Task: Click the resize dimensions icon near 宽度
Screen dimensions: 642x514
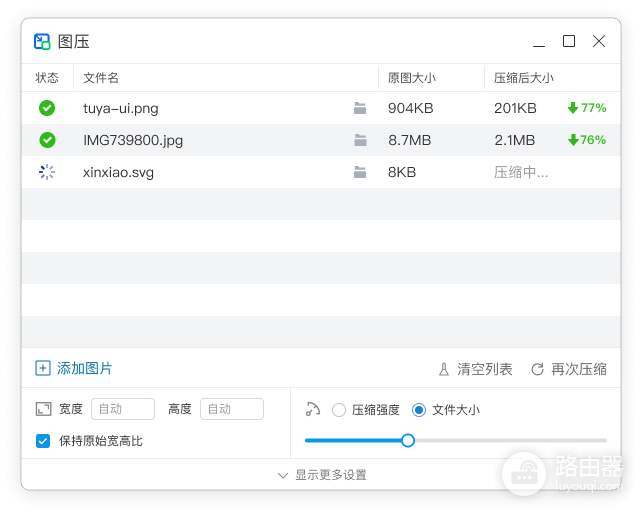Action: click(x=43, y=409)
